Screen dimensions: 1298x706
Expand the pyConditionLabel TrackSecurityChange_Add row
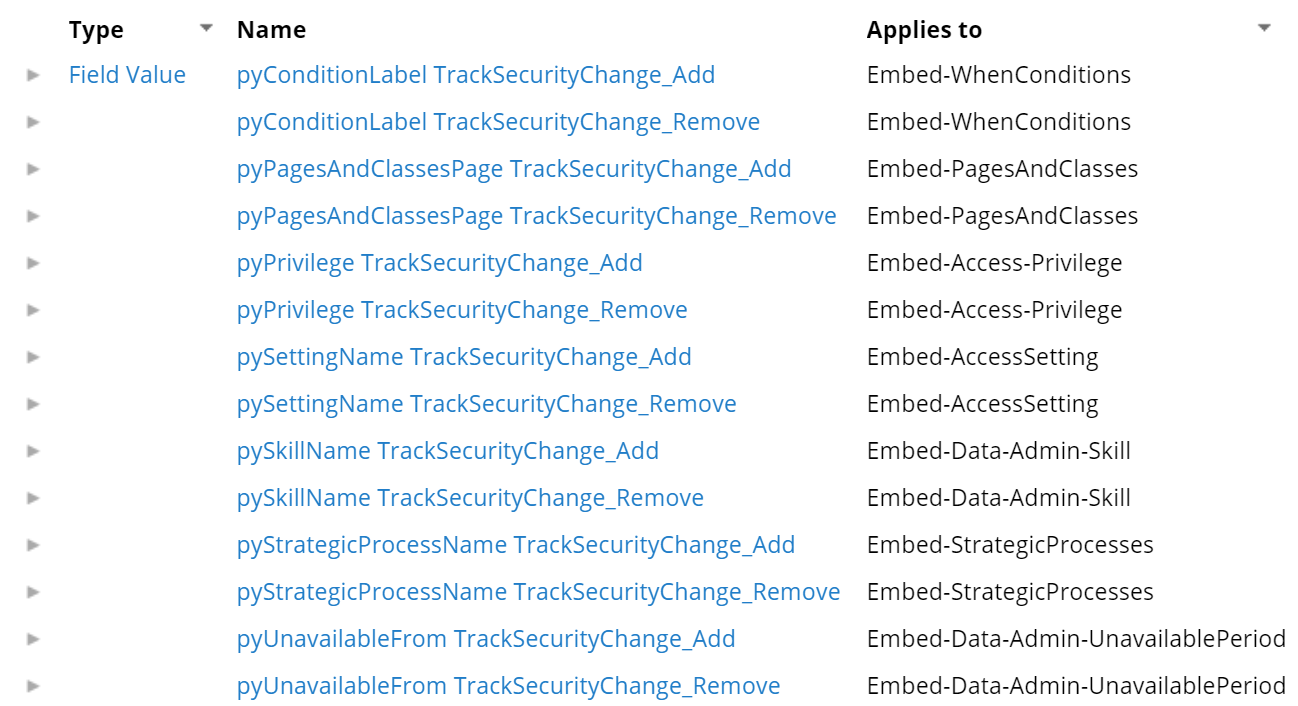(x=33, y=75)
